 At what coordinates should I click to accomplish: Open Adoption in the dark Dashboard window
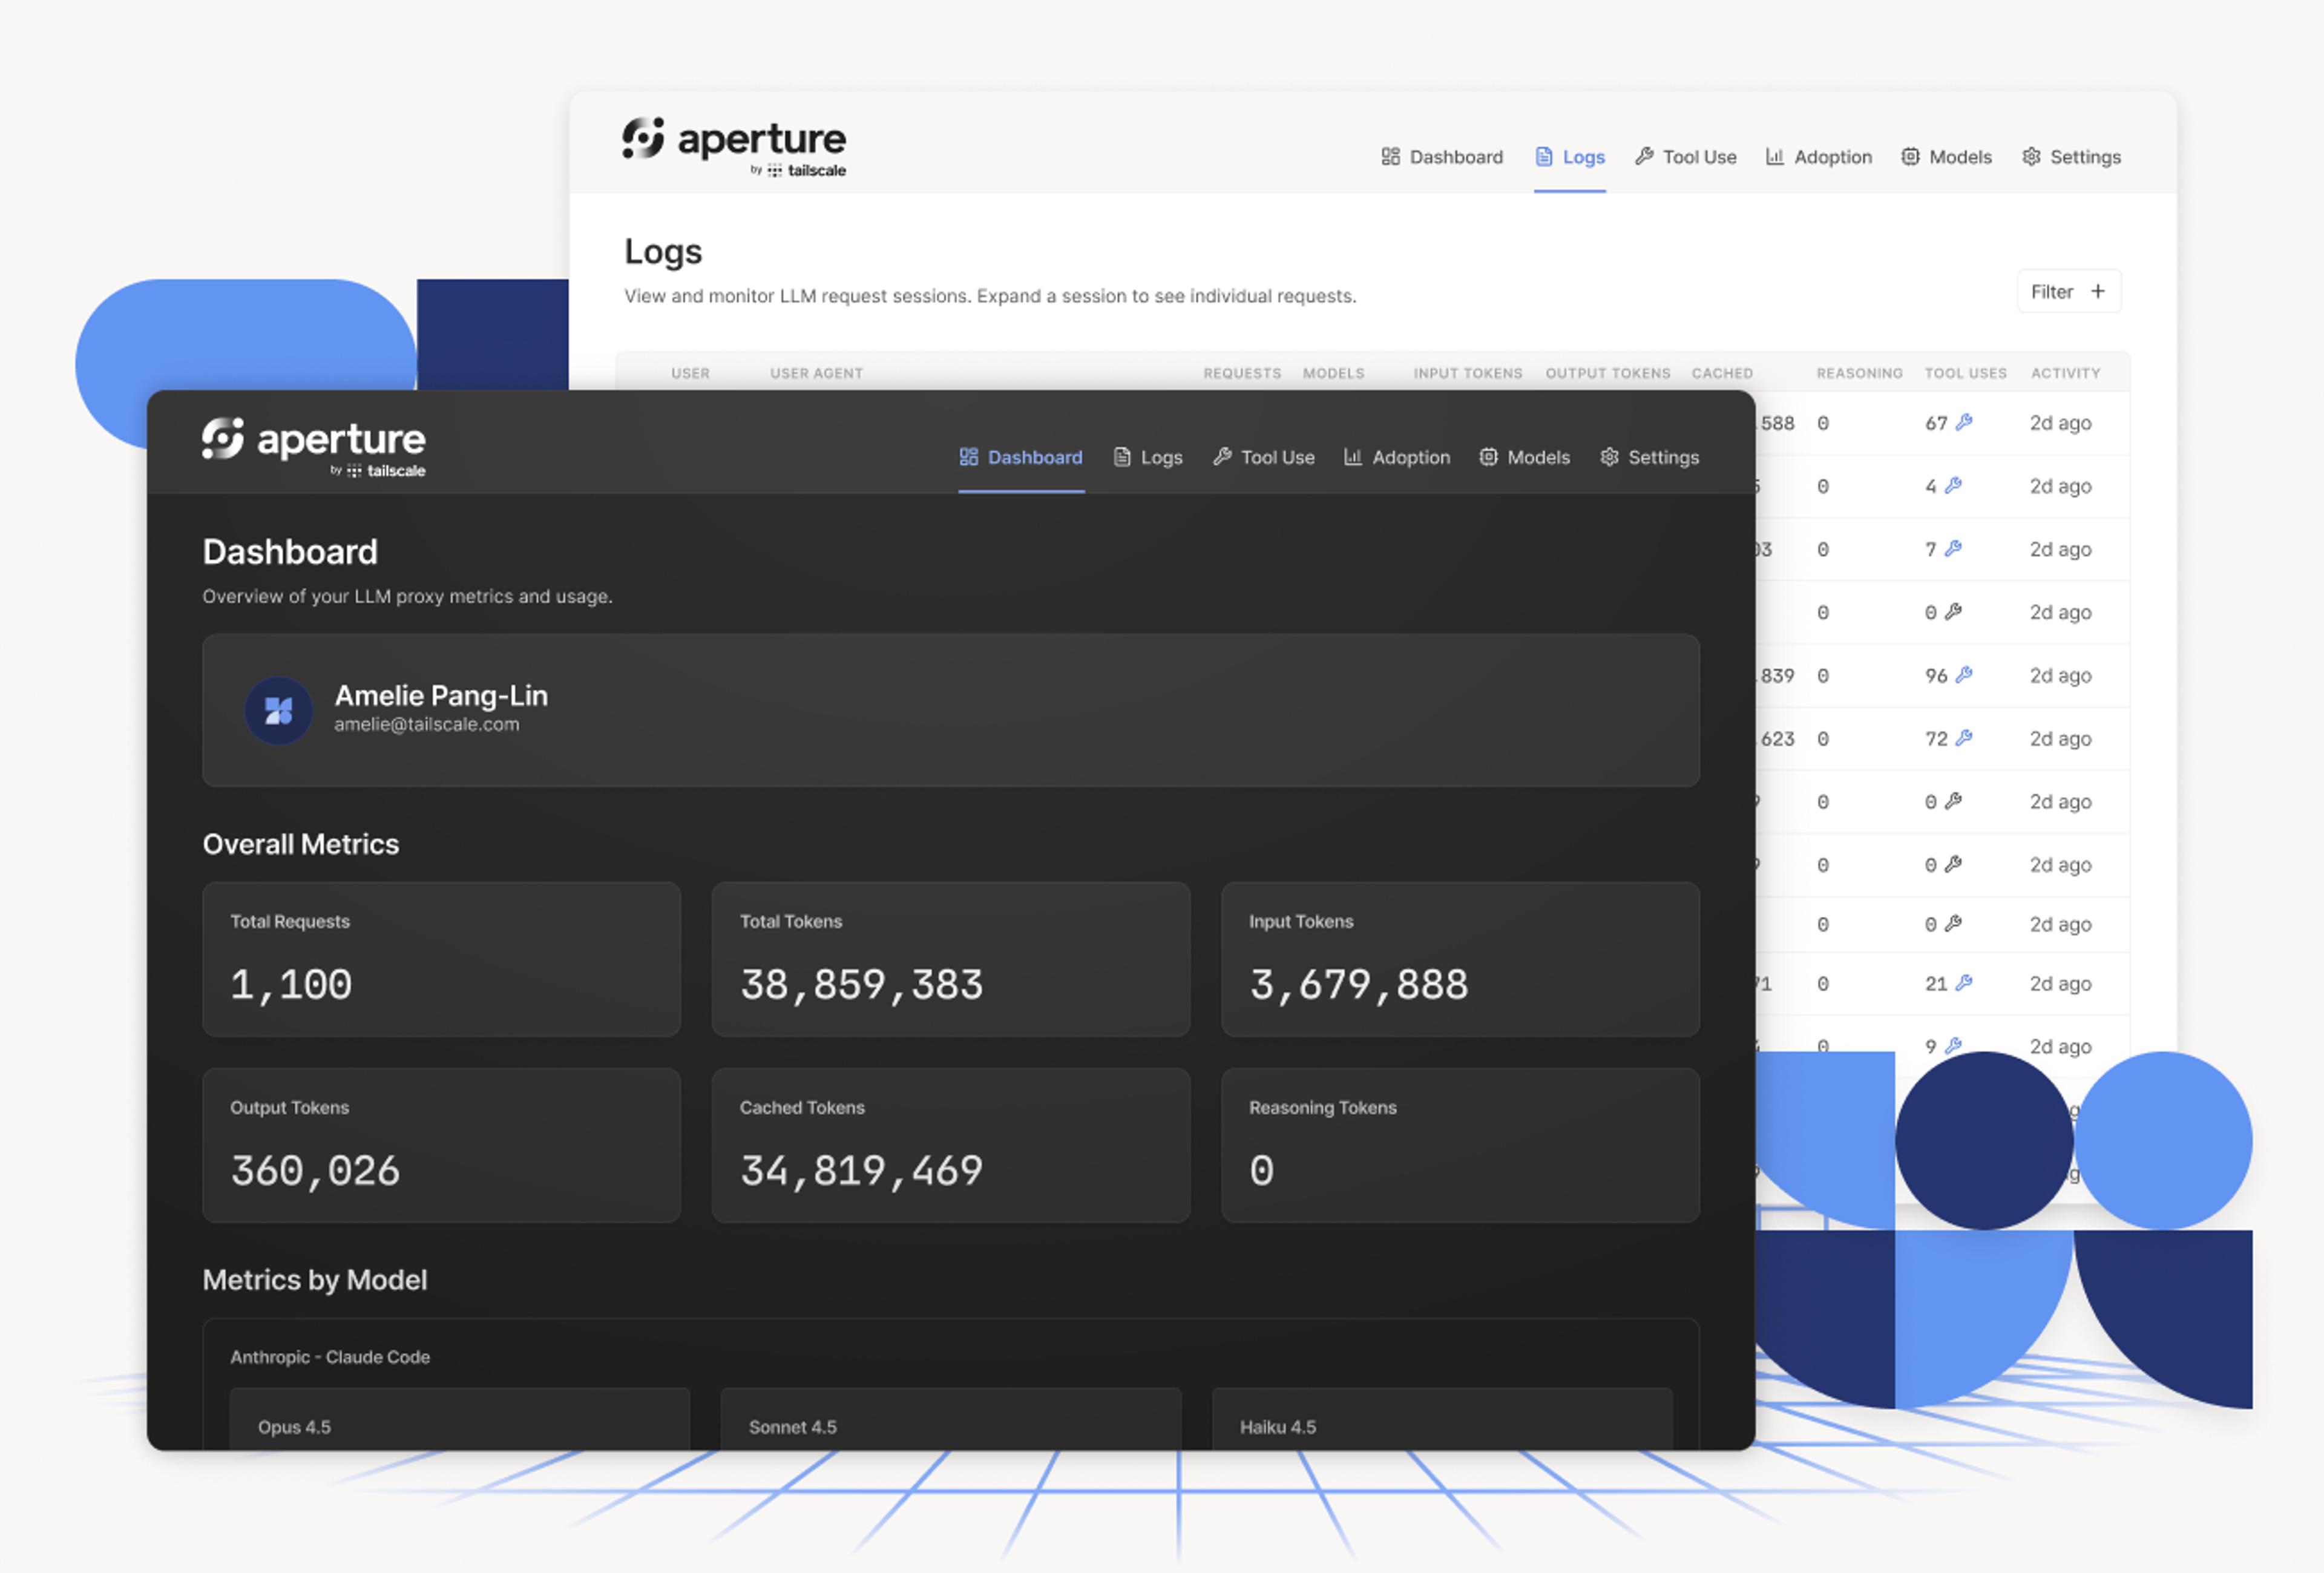(x=1397, y=457)
